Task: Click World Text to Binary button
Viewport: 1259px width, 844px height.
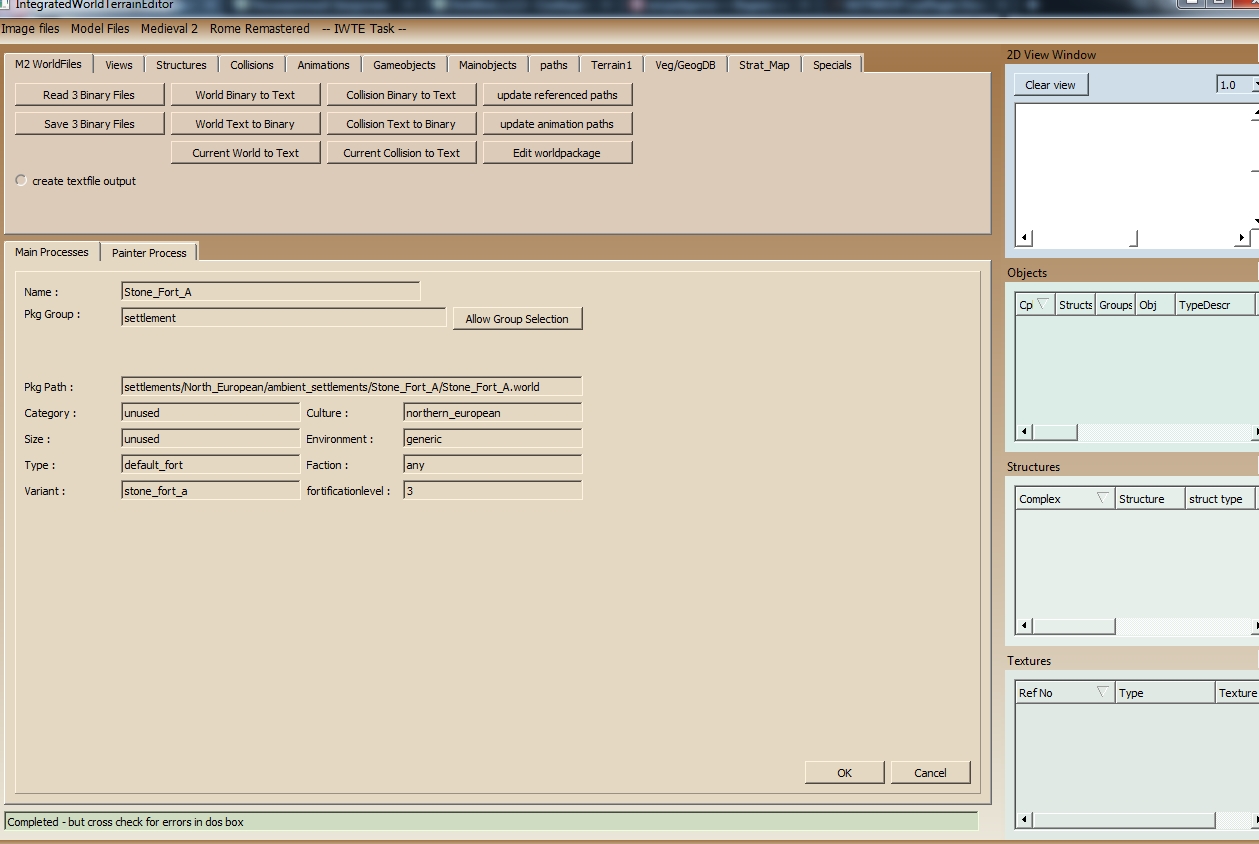Action: (245, 124)
